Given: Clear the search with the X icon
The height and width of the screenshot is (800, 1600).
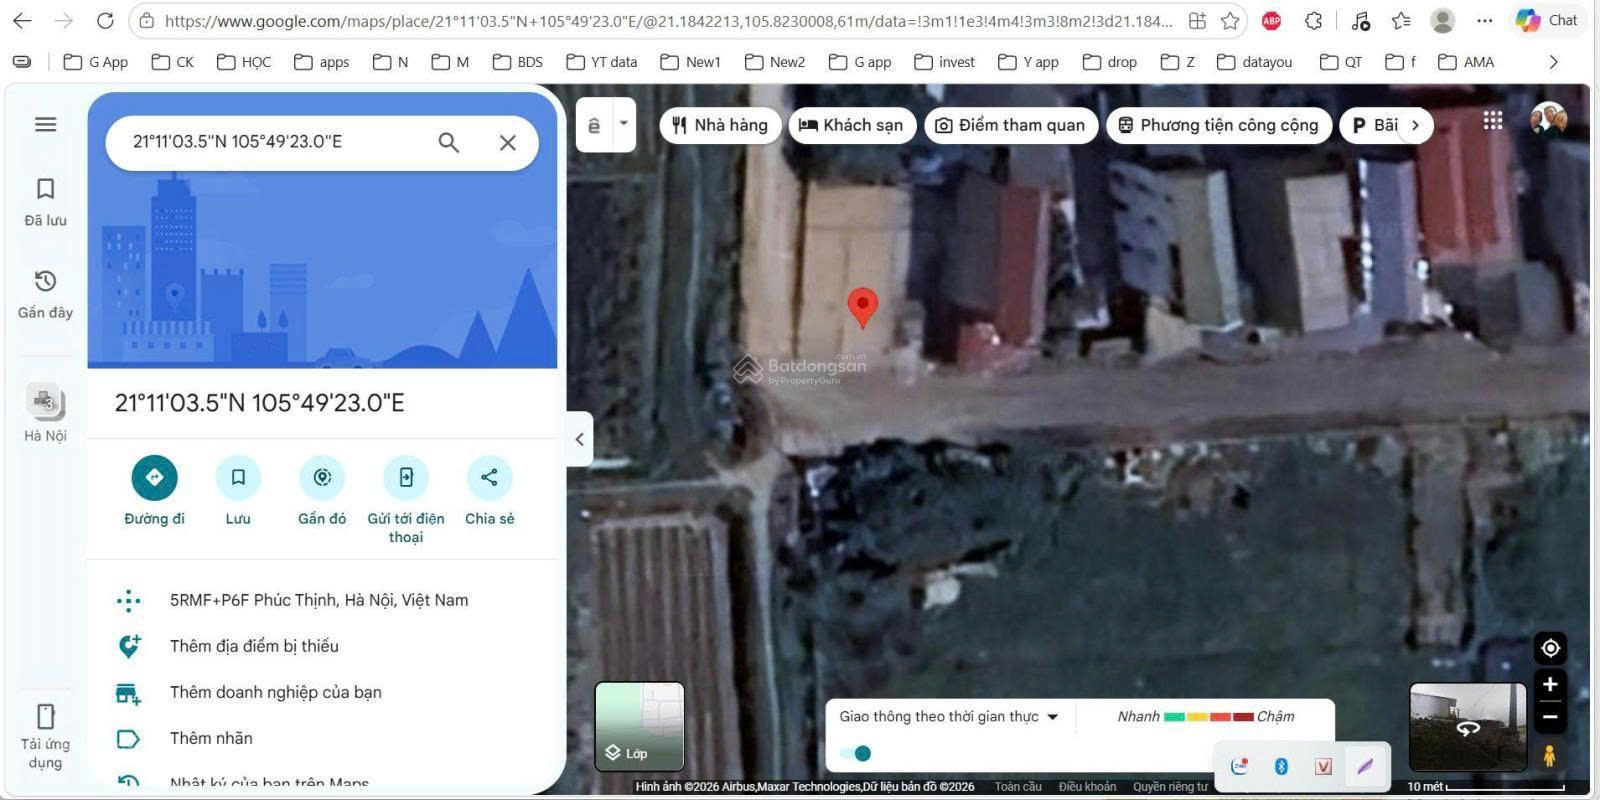Looking at the screenshot, I should (x=508, y=143).
